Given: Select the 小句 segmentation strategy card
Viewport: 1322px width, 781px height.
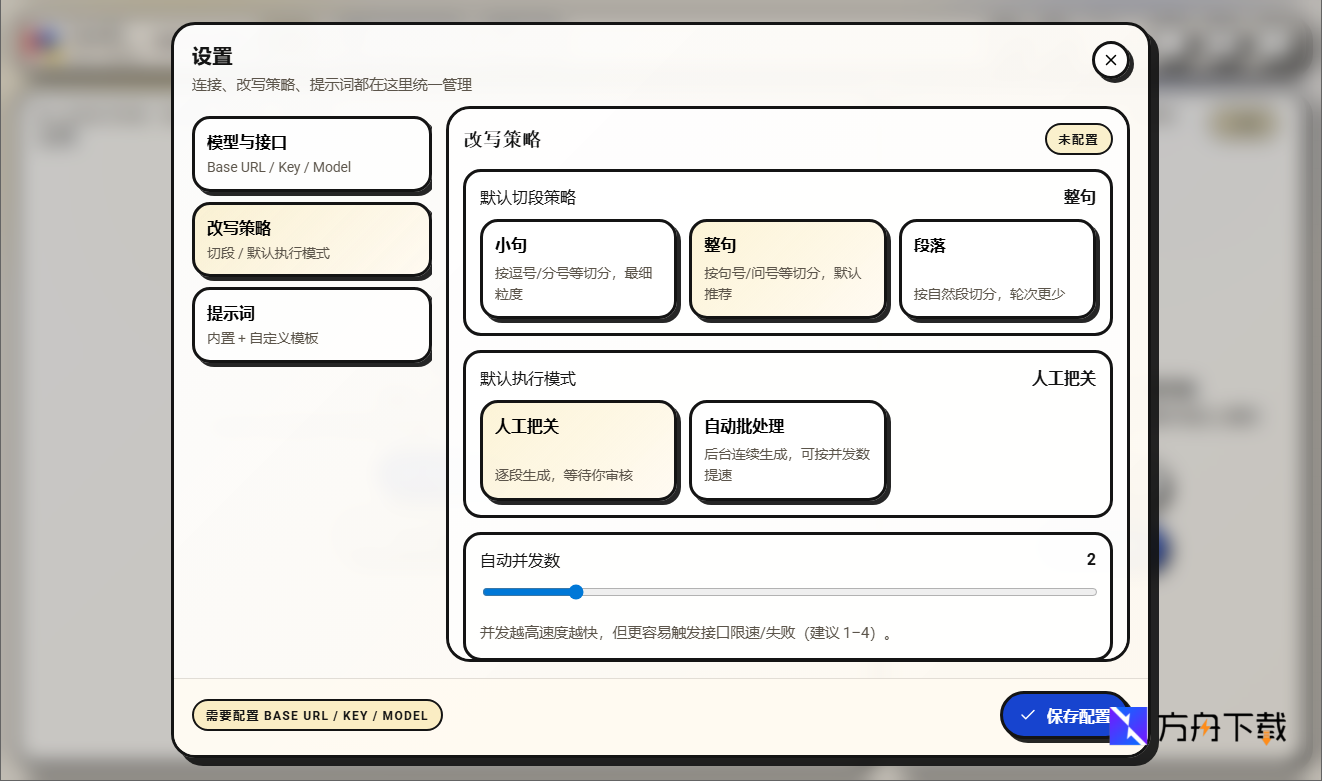Looking at the screenshot, I should [579, 268].
